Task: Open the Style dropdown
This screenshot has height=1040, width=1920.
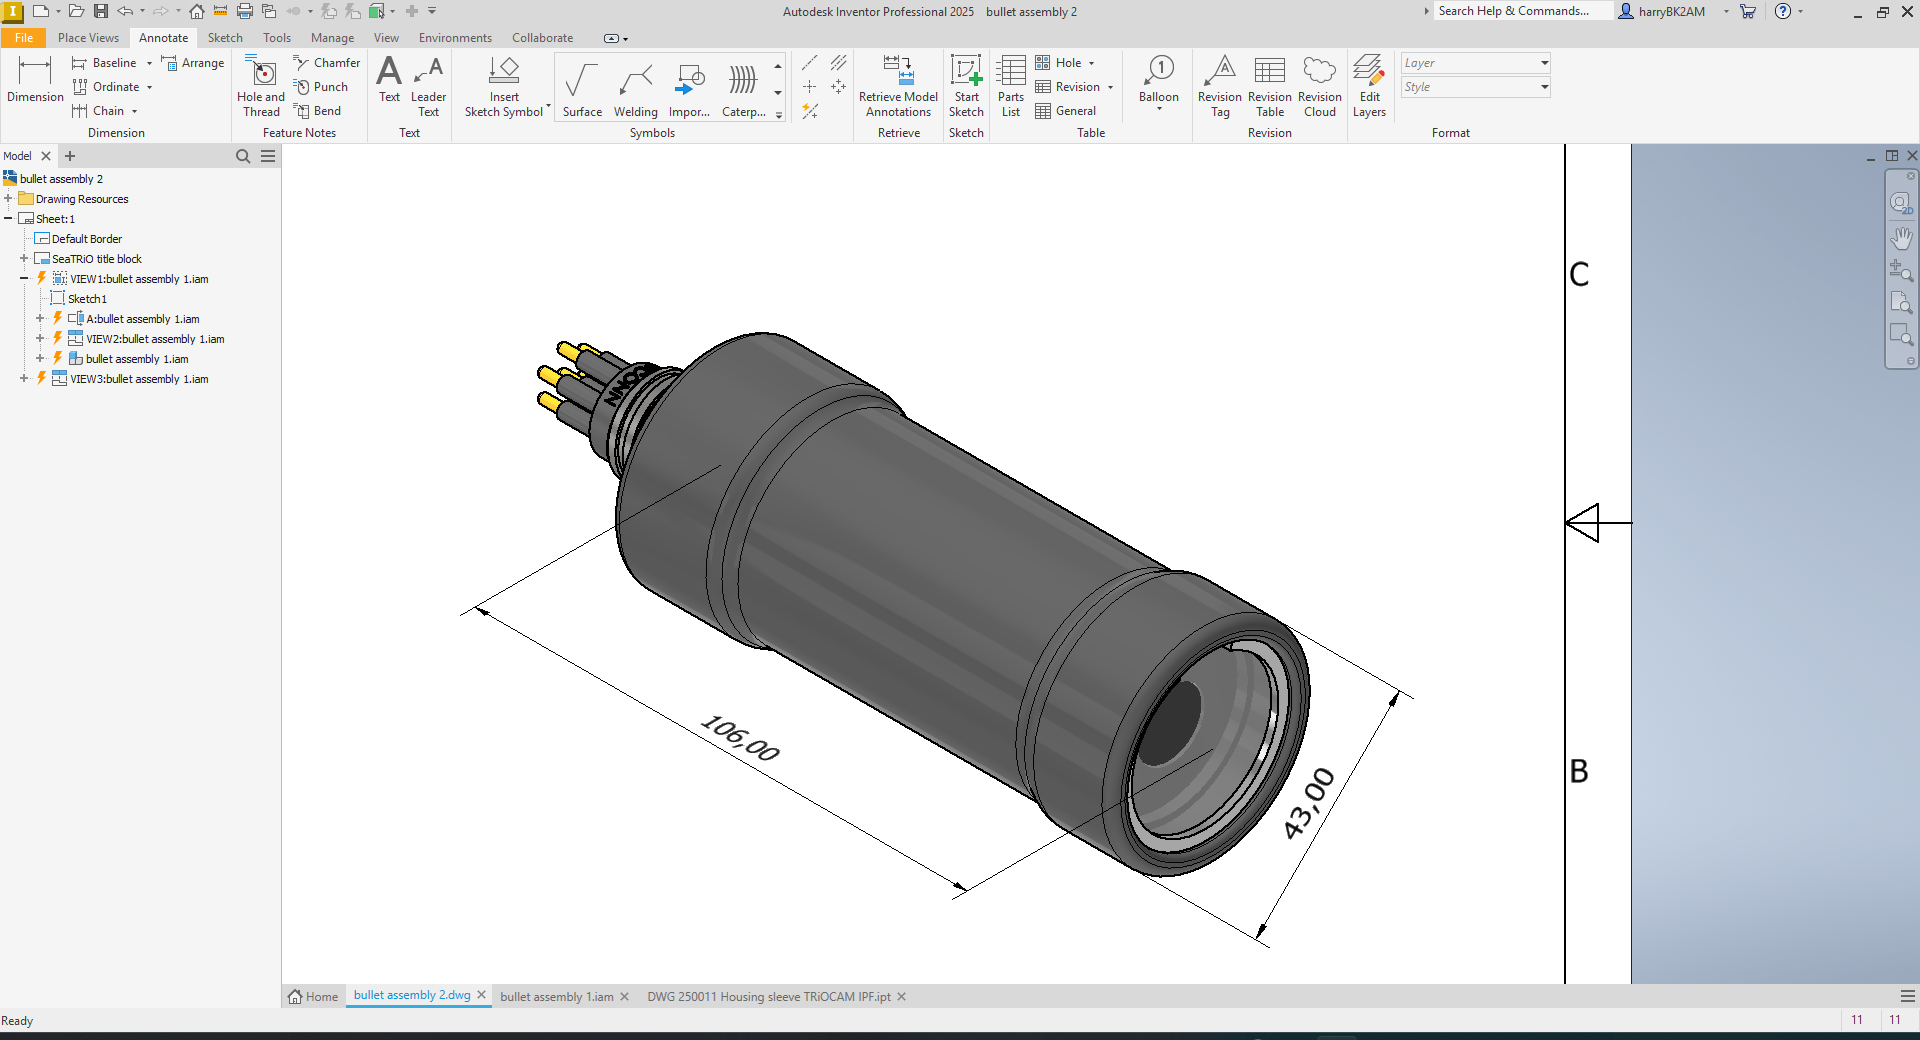Action: pyautogui.click(x=1475, y=87)
